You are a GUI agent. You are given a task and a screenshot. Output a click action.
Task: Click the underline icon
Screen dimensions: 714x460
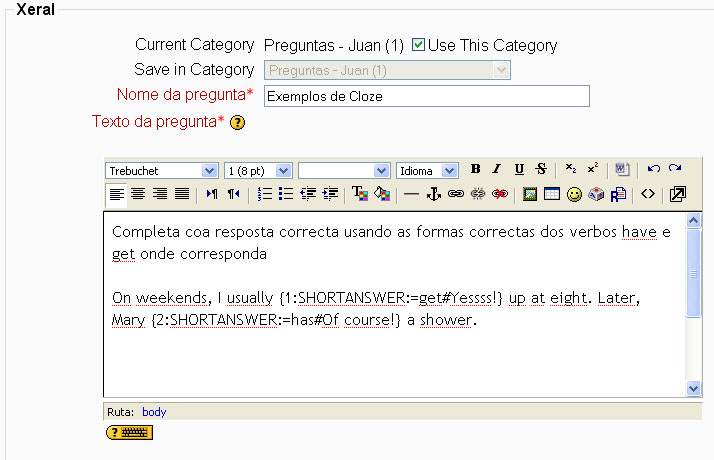pyautogui.click(x=519, y=170)
